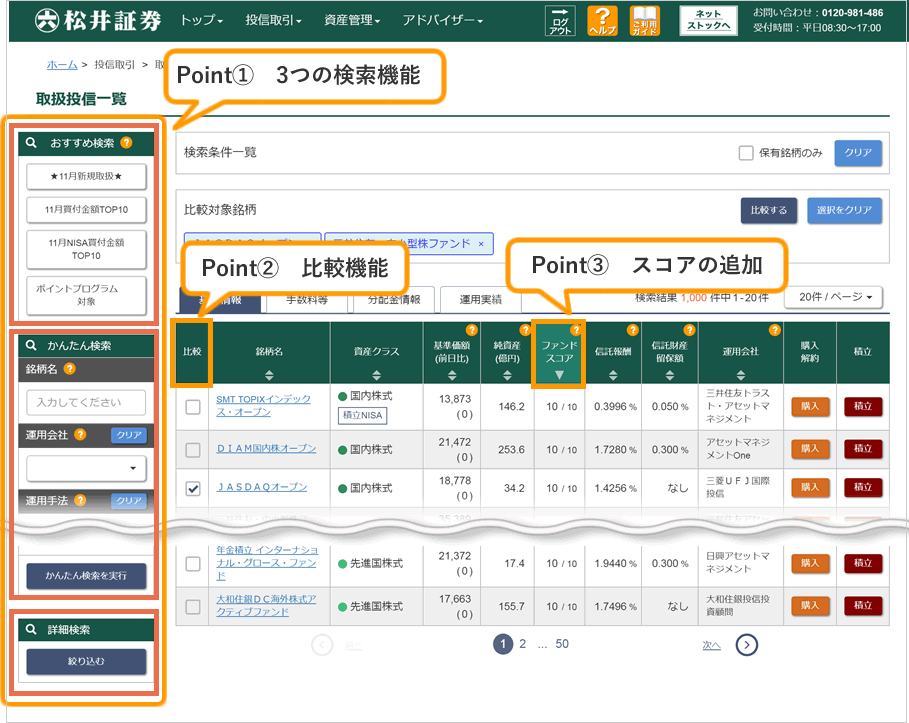This screenshot has width=909, height=723.
Task: Uncheck compare box for JASDAQオープン
Action: (192, 488)
